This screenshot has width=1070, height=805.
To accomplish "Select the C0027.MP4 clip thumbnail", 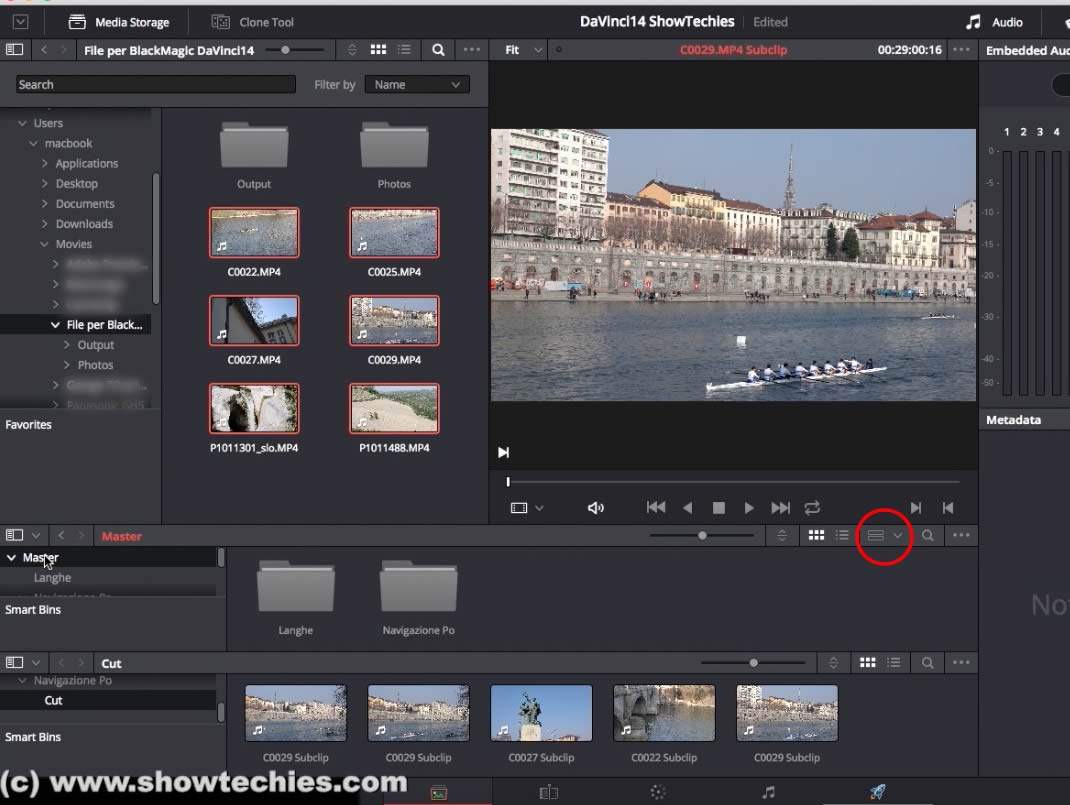I will pos(254,321).
